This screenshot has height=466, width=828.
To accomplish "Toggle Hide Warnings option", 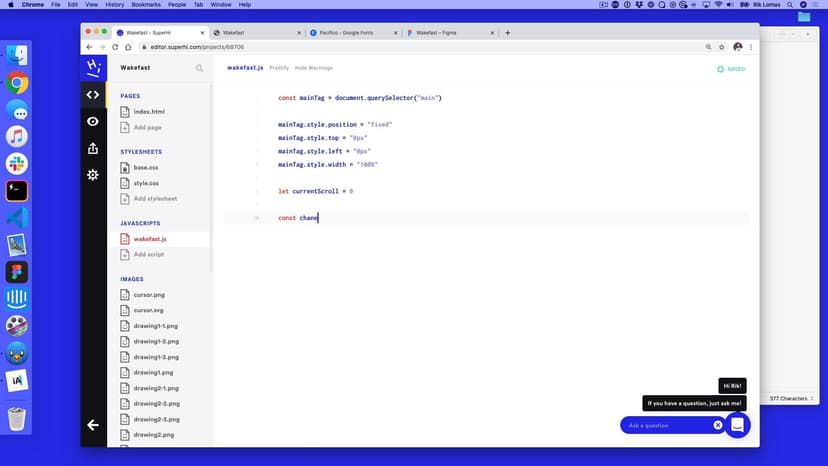I will [314, 68].
